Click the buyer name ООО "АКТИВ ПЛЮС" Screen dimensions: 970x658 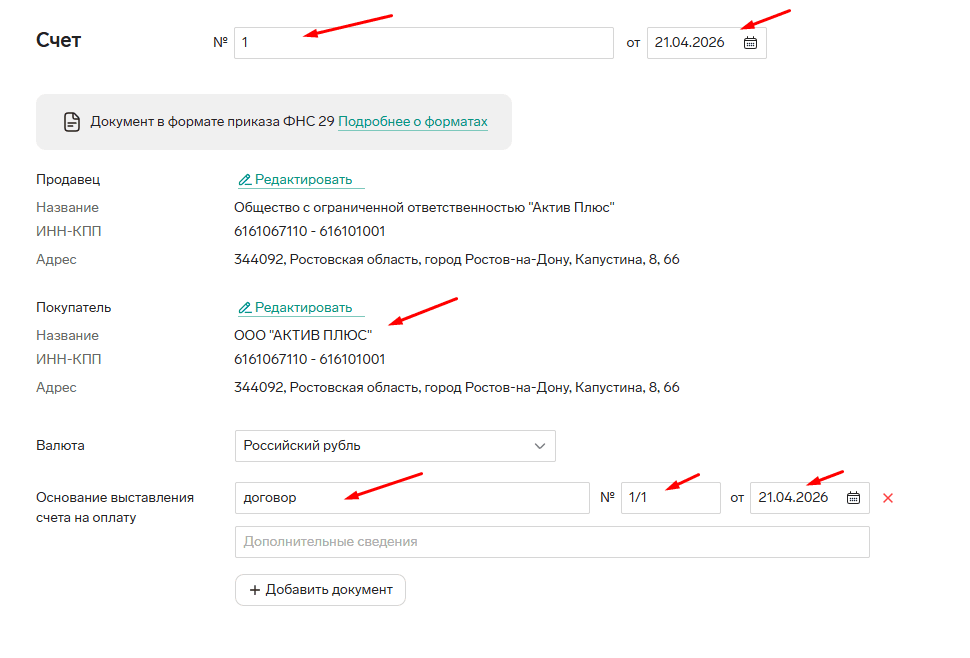pyautogui.click(x=303, y=335)
